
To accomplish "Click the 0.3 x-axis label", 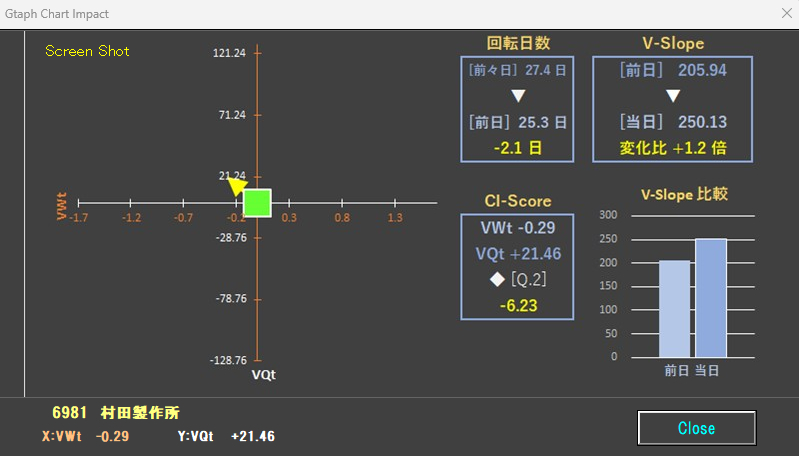I will (x=289, y=218).
